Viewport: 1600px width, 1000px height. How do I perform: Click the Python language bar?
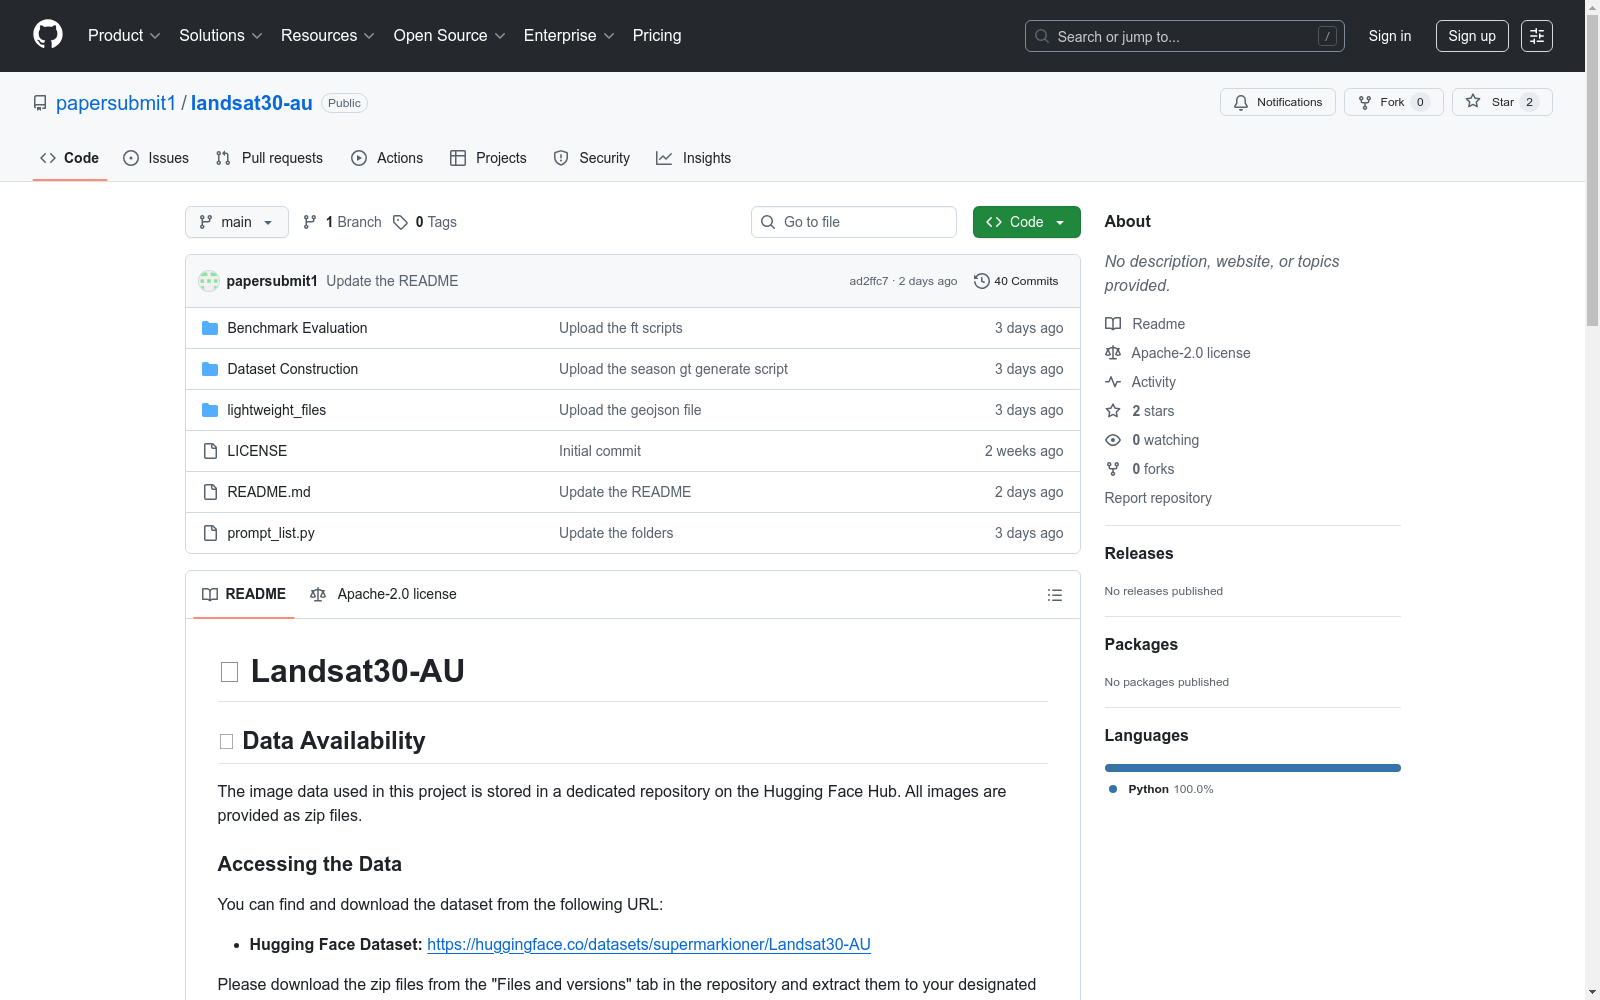coord(1253,768)
